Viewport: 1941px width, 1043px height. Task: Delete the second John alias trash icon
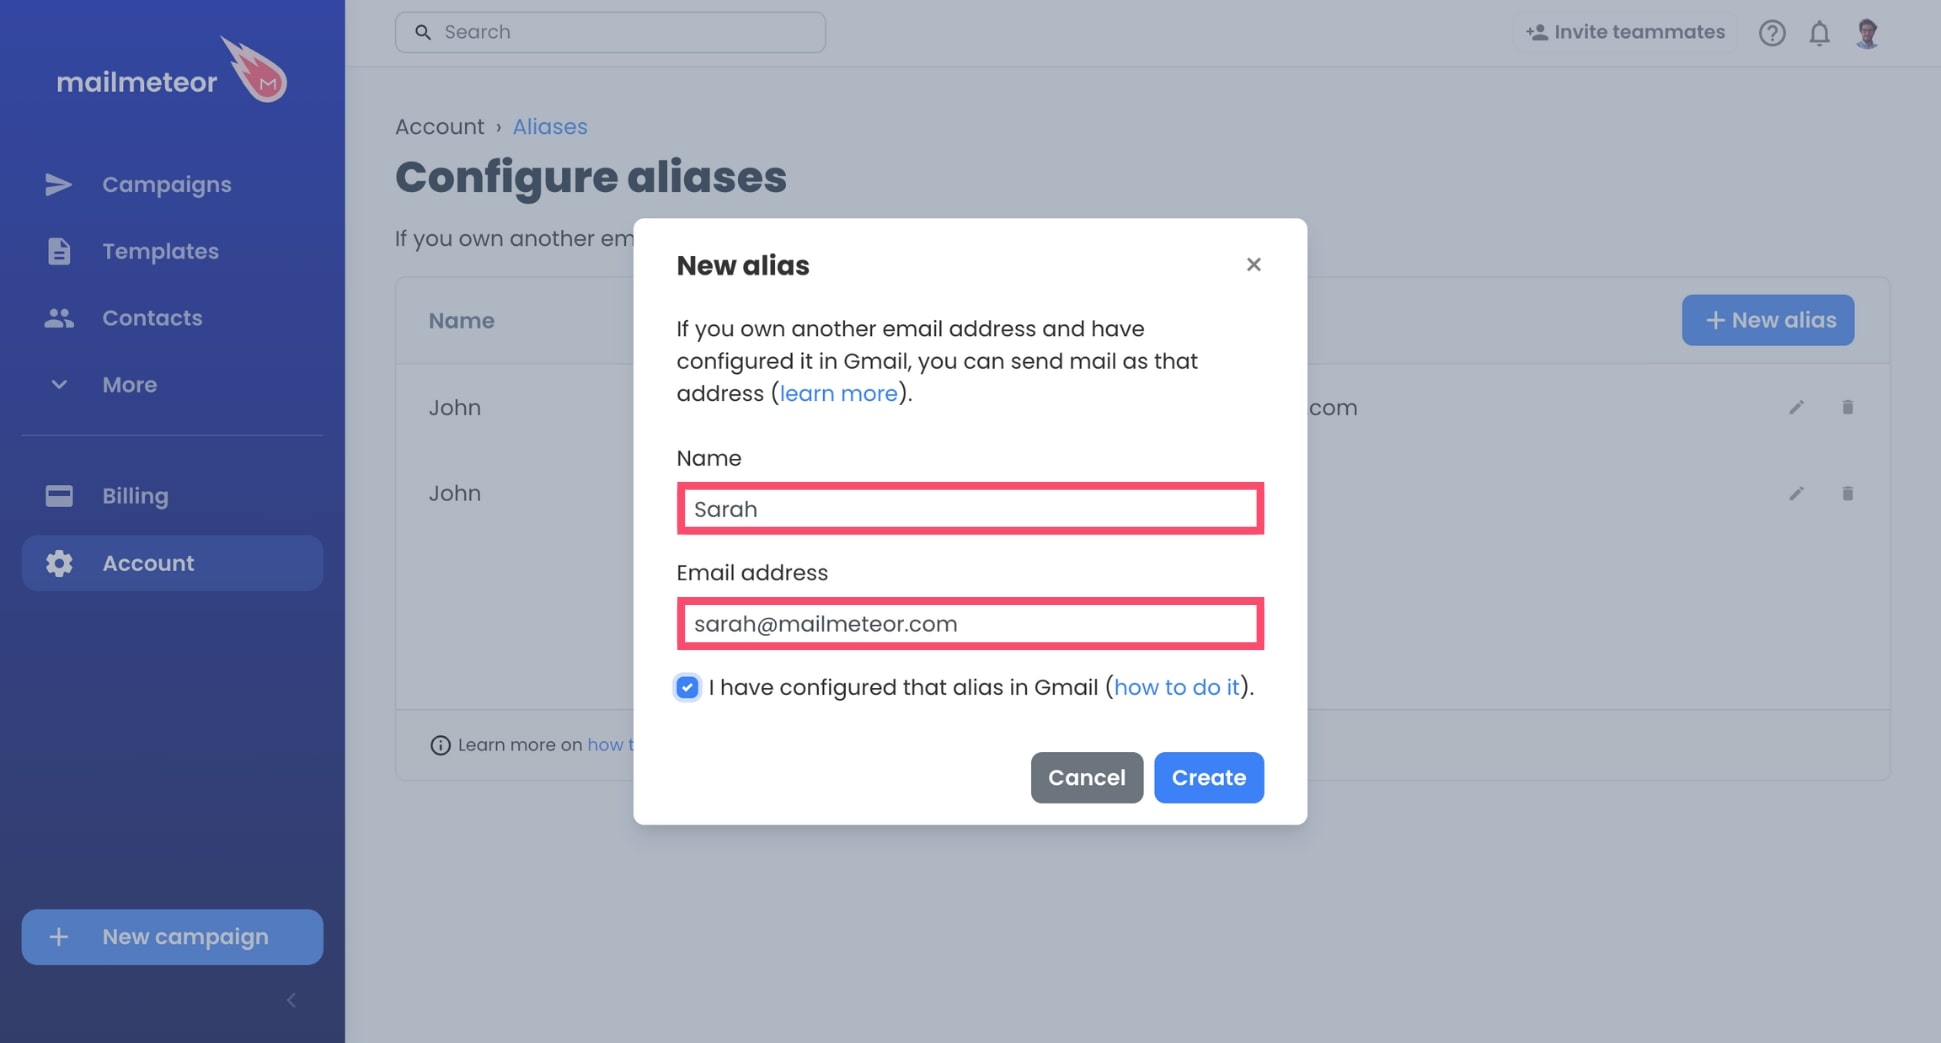[1847, 493]
